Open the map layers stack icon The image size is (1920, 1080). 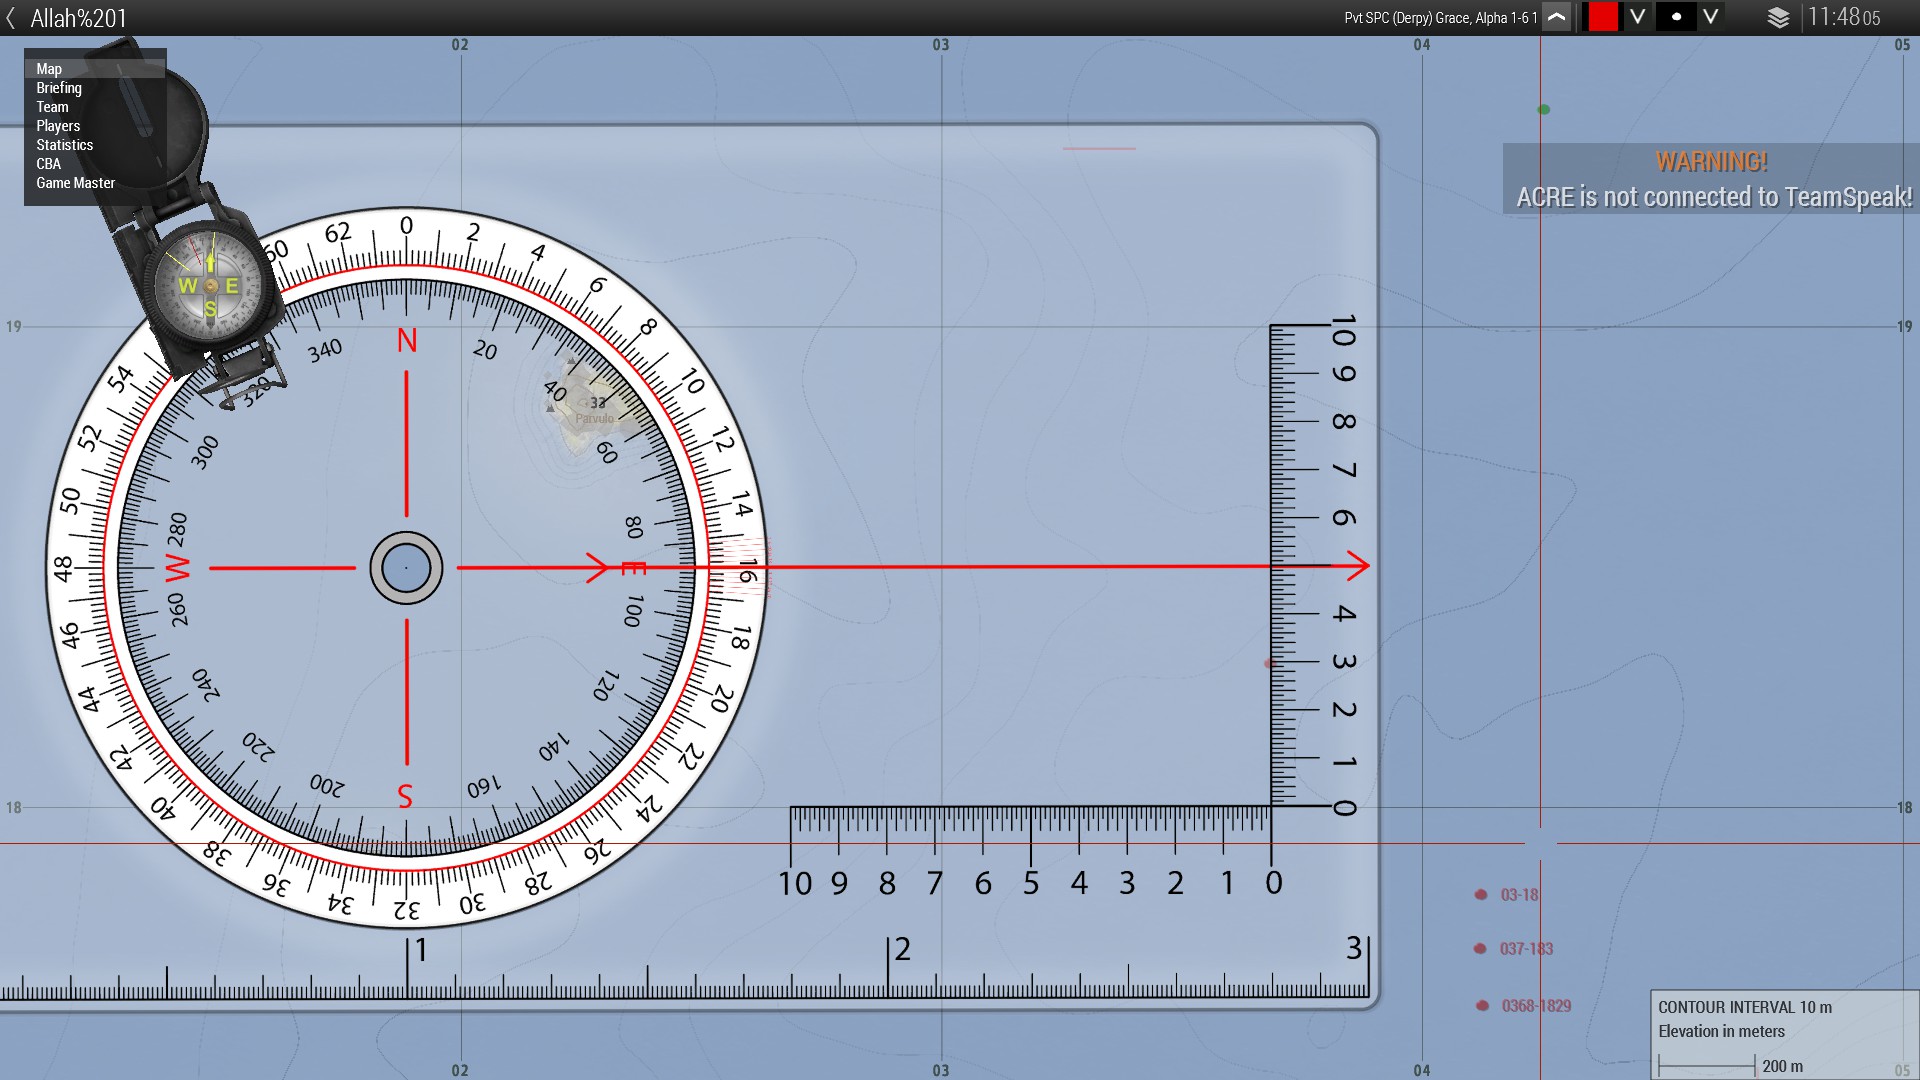[x=1778, y=17]
